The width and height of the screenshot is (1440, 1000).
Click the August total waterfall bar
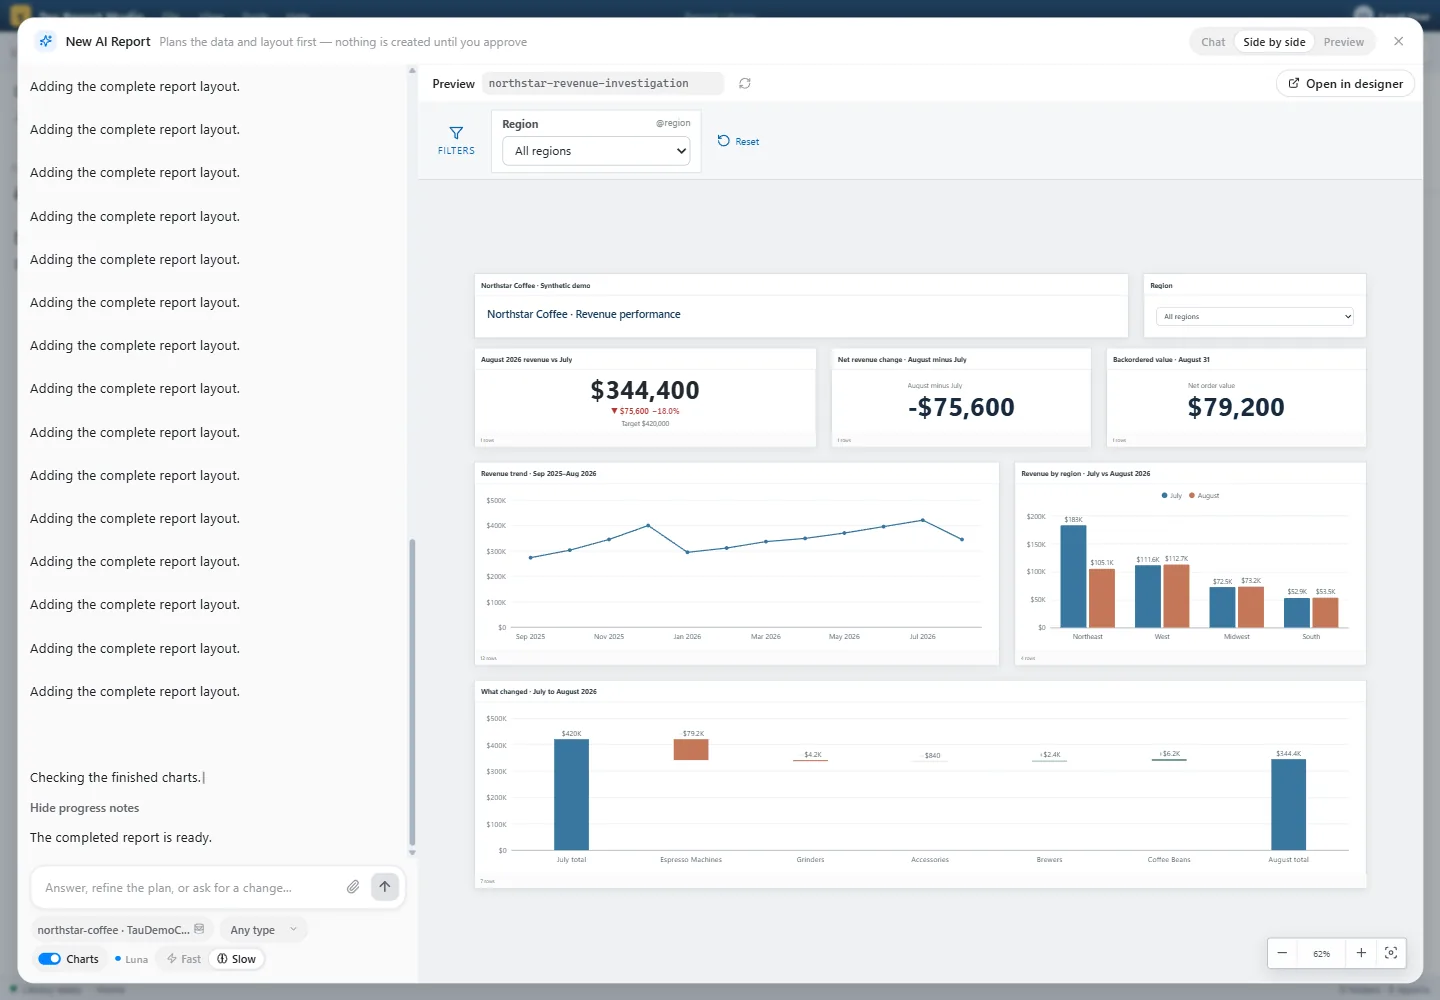(x=1288, y=805)
